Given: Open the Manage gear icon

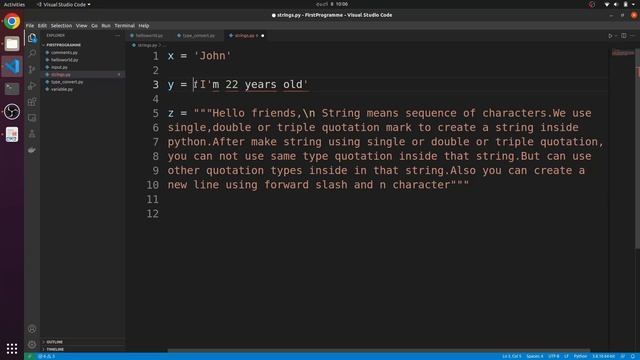Looking at the screenshot, I should coord(32,344).
